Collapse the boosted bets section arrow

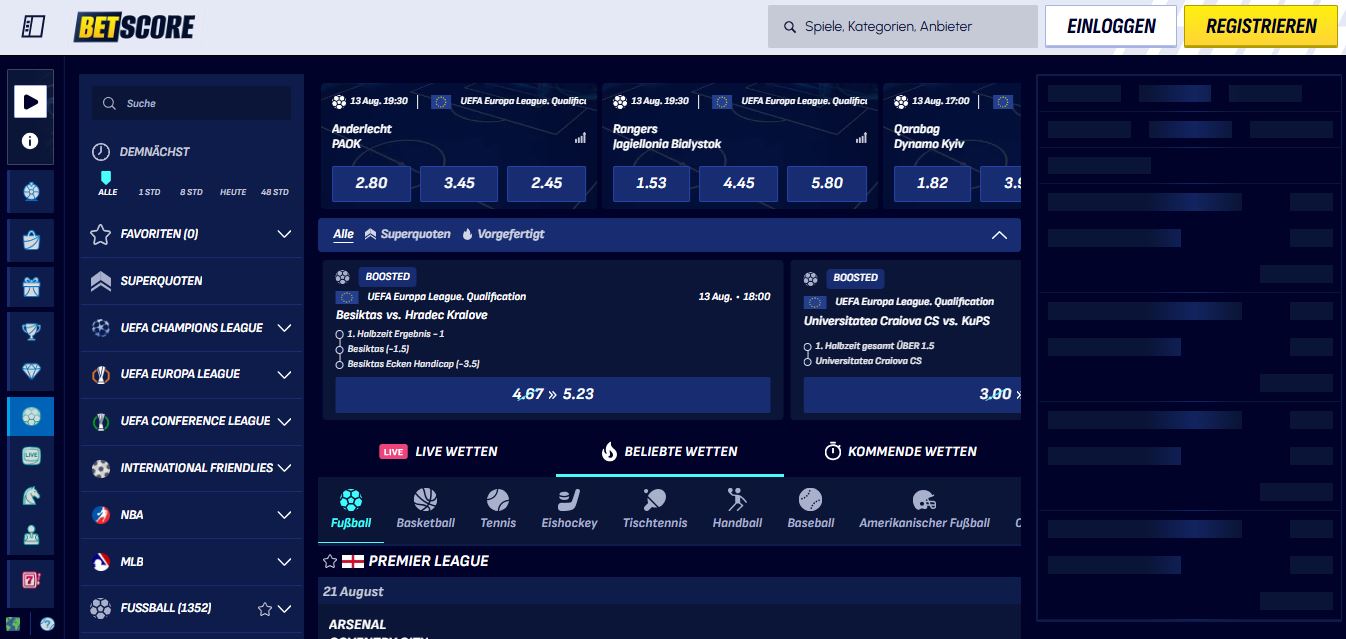(999, 235)
